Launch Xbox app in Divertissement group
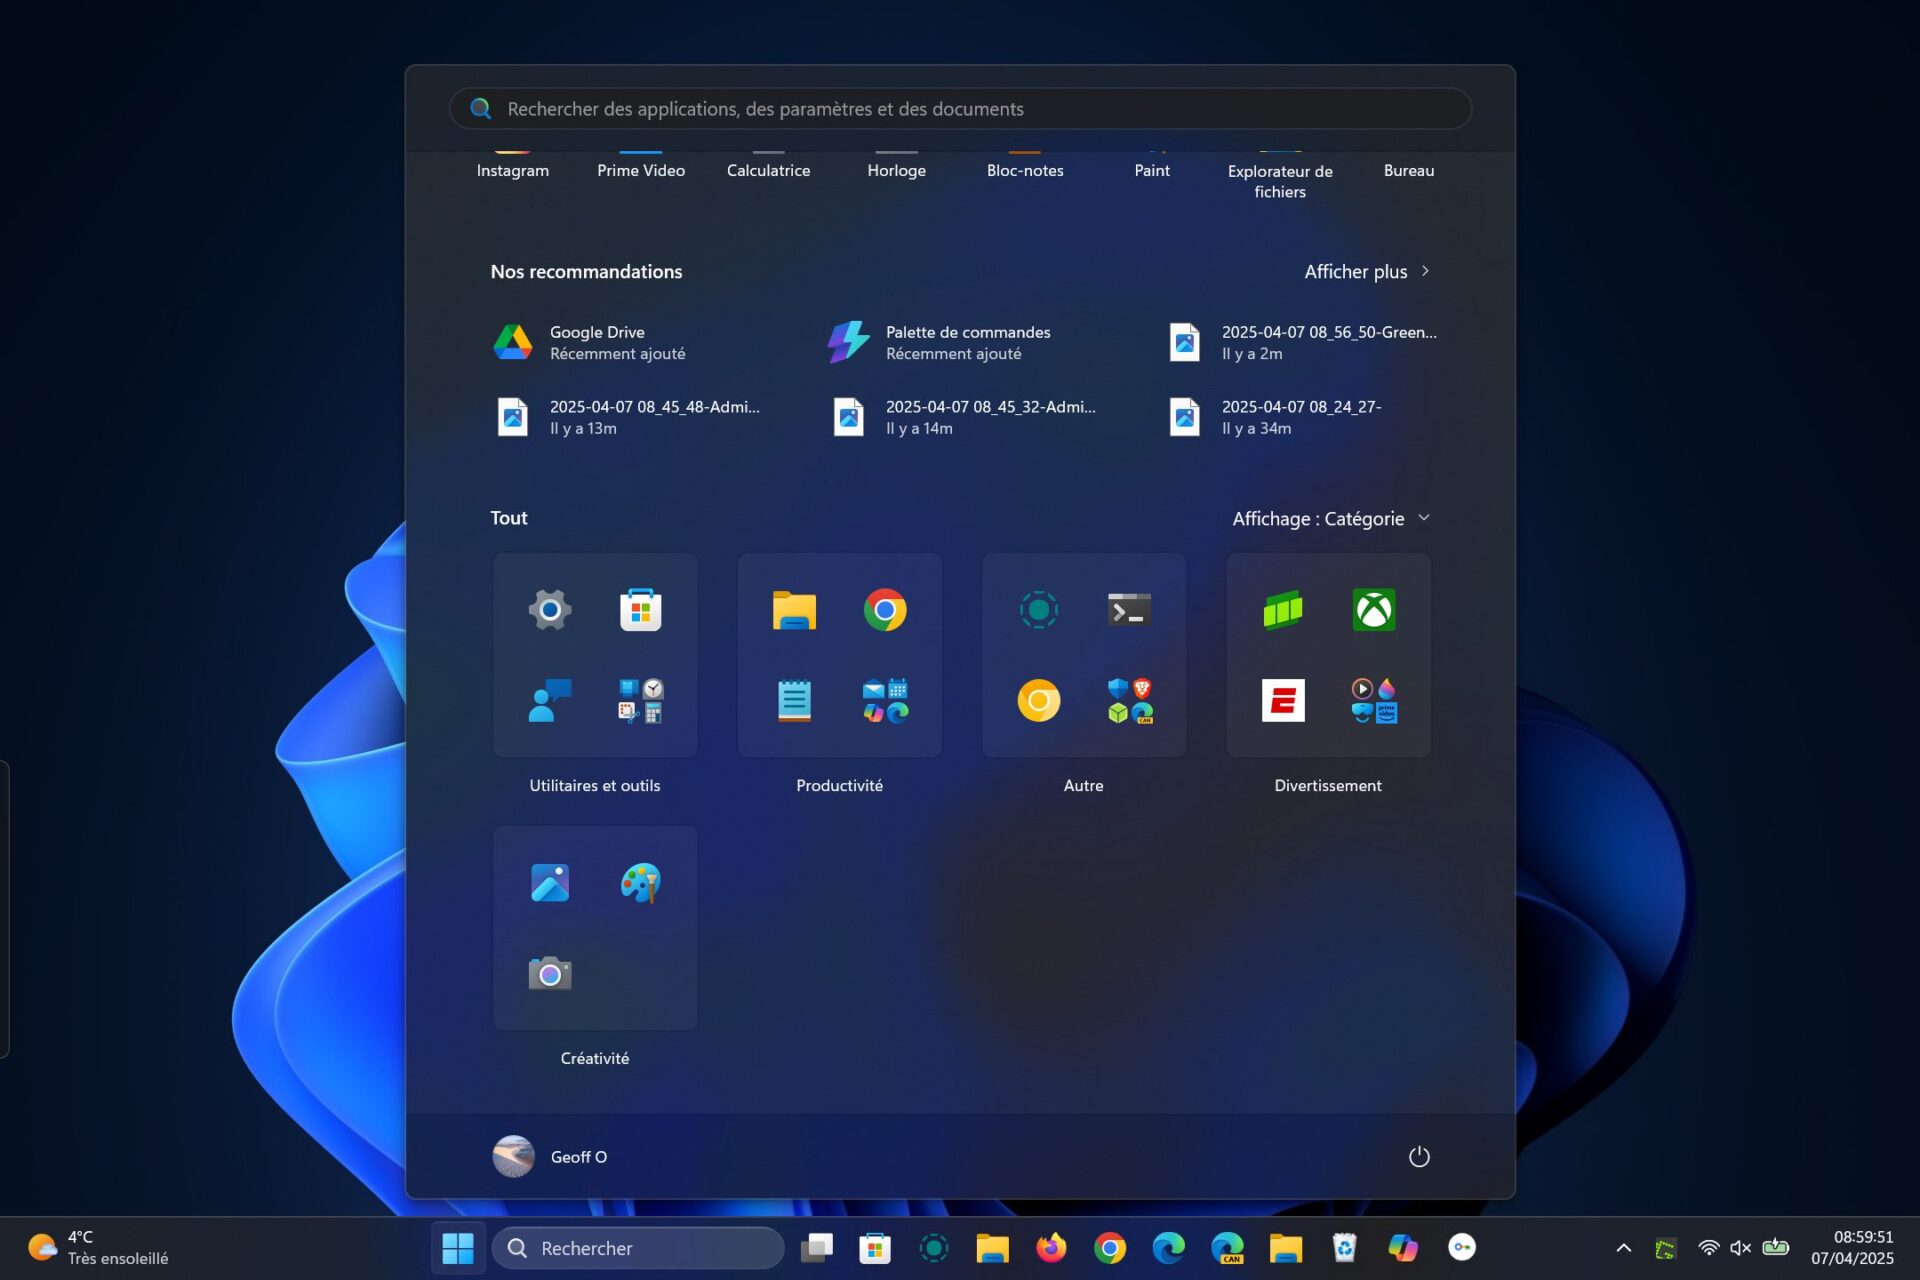This screenshot has height=1280, width=1920. click(x=1373, y=609)
